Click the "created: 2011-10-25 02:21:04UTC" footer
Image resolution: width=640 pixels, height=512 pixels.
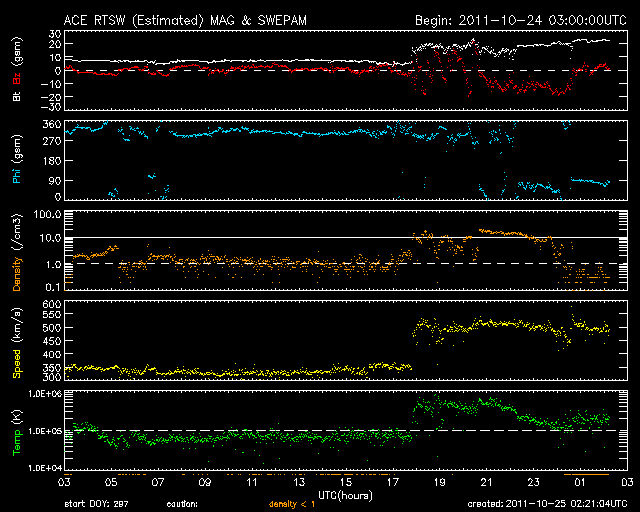pyautogui.click(x=547, y=504)
